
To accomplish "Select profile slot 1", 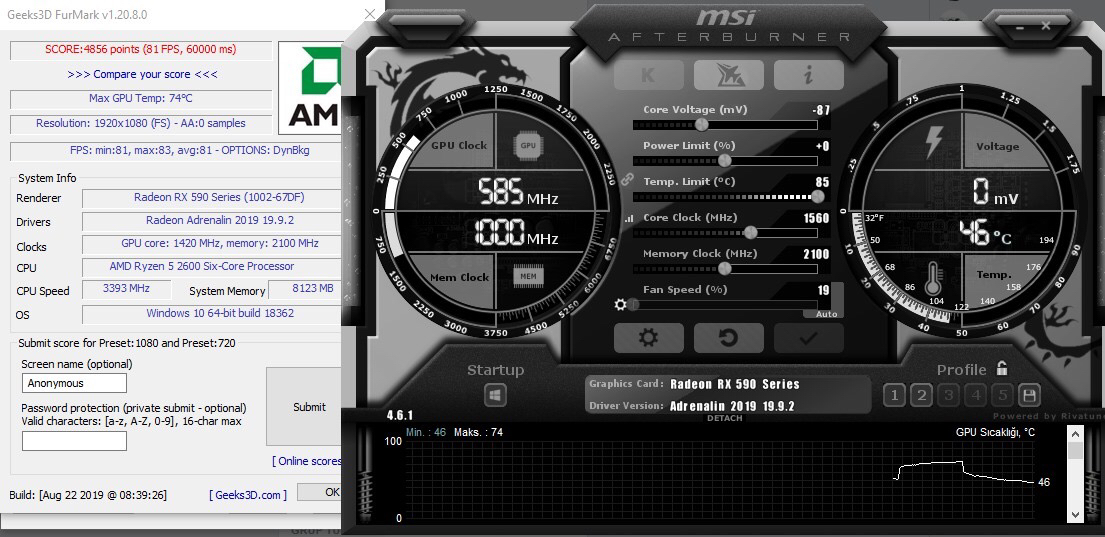I will click(894, 395).
